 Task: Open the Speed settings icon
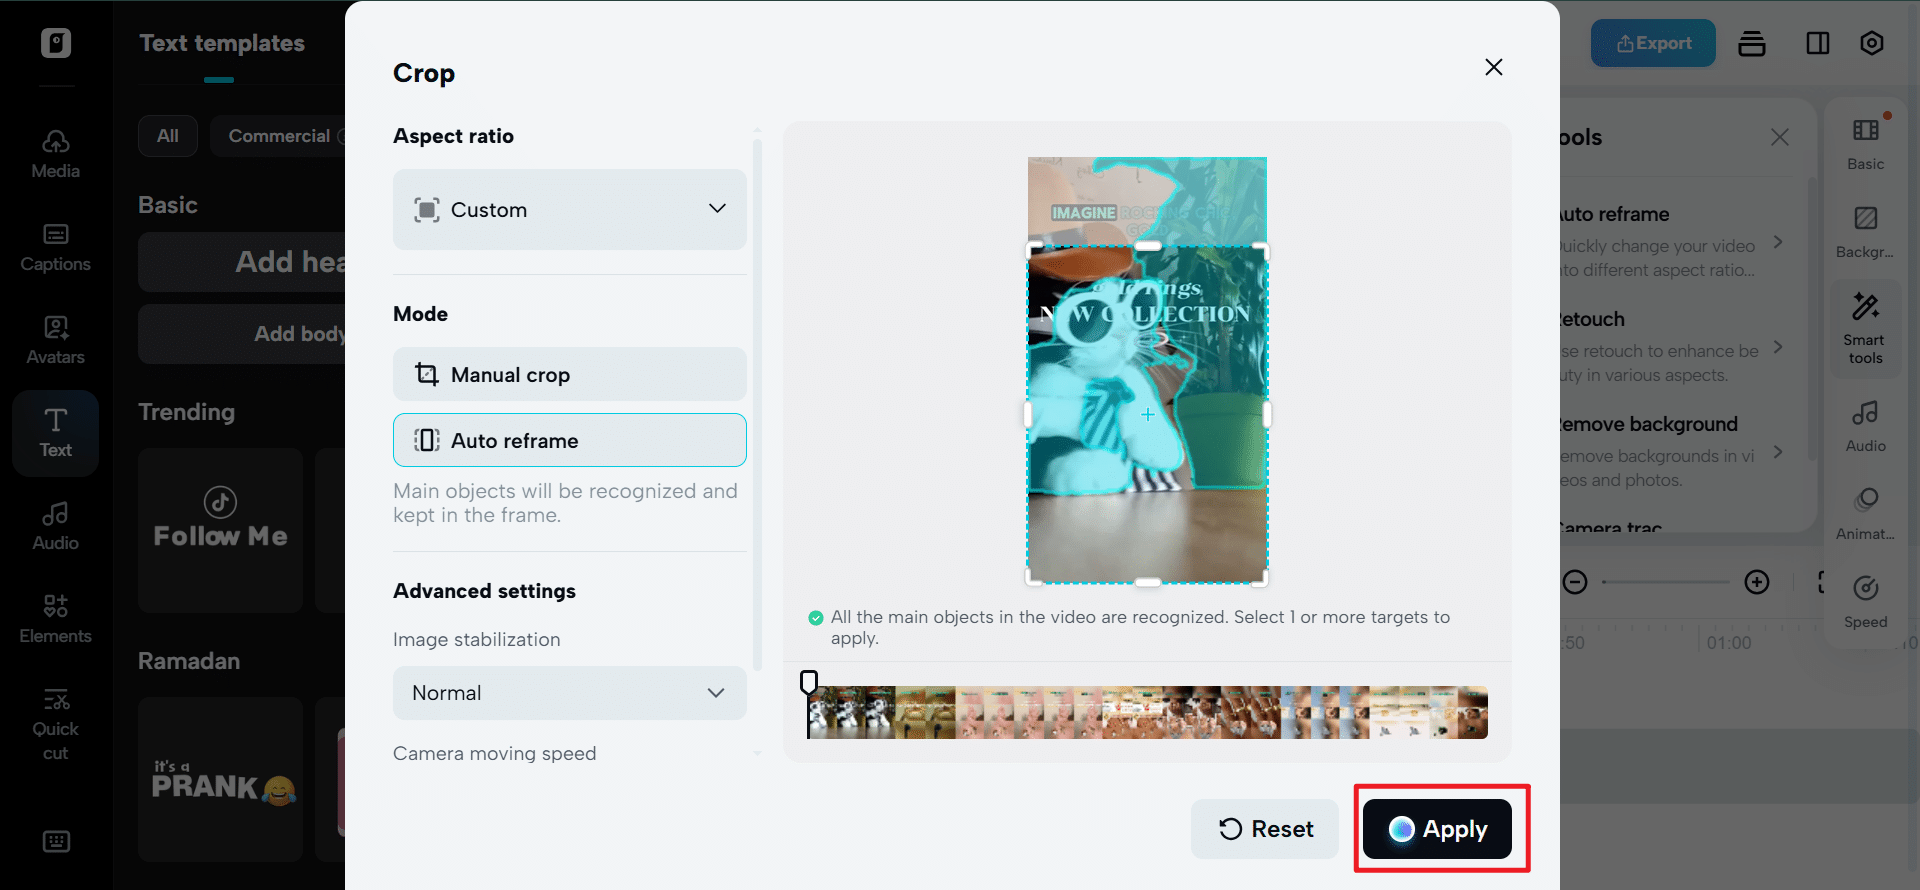1865,601
